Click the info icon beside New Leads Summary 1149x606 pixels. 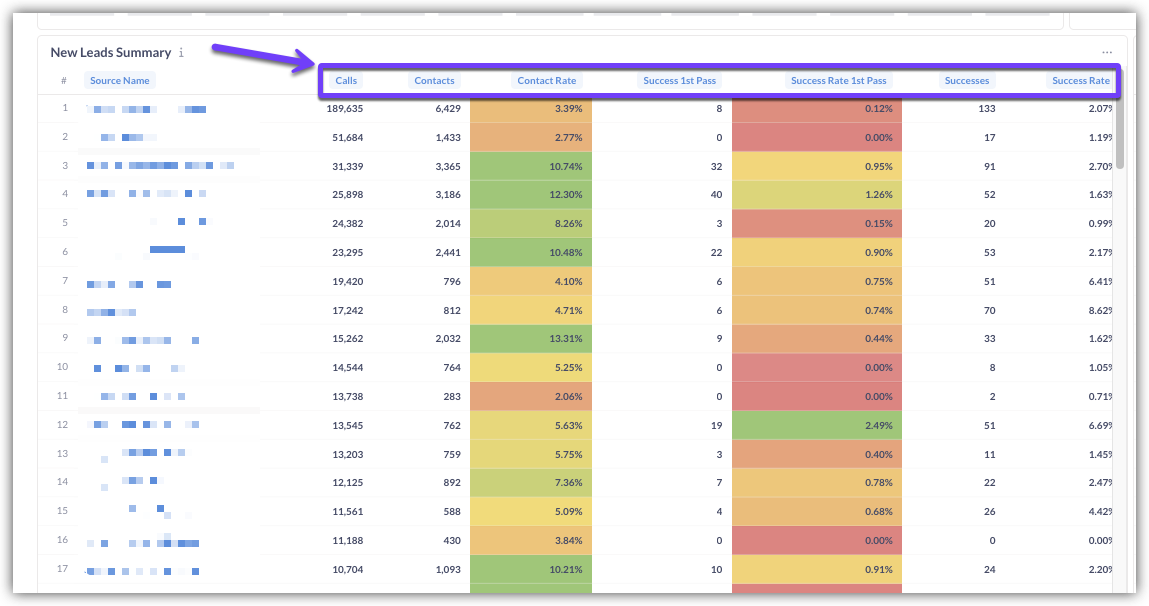click(181, 53)
